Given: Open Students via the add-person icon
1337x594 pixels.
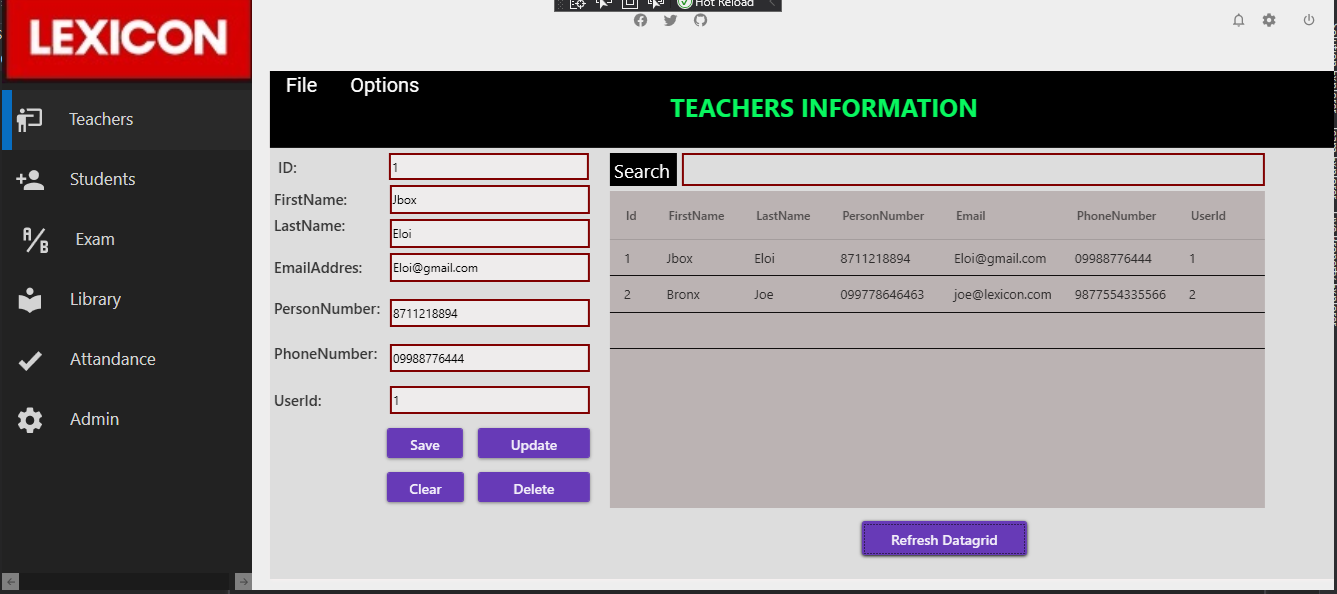Looking at the screenshot, I should click(30, 179).
